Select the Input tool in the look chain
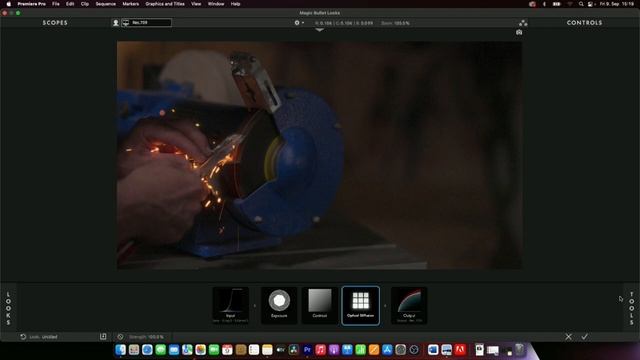640x360 pixels. (x=230, y=305)
